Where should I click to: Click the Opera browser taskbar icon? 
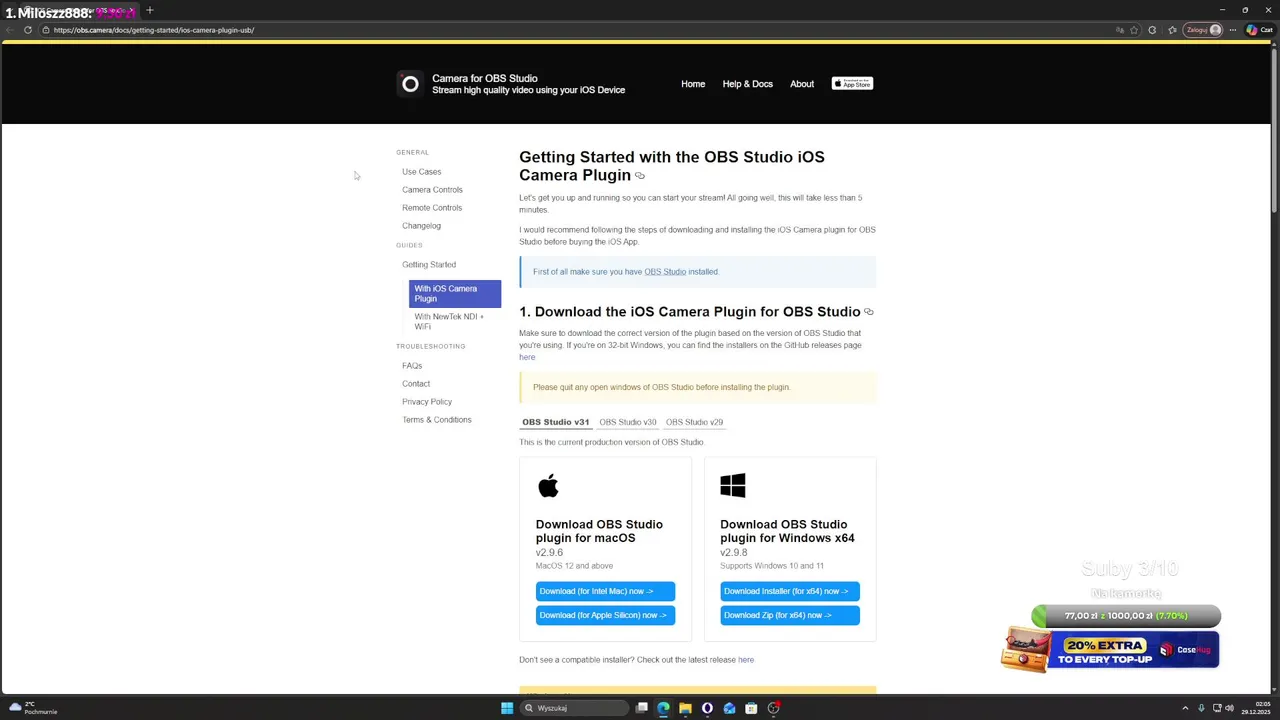[x=707, y=708]
